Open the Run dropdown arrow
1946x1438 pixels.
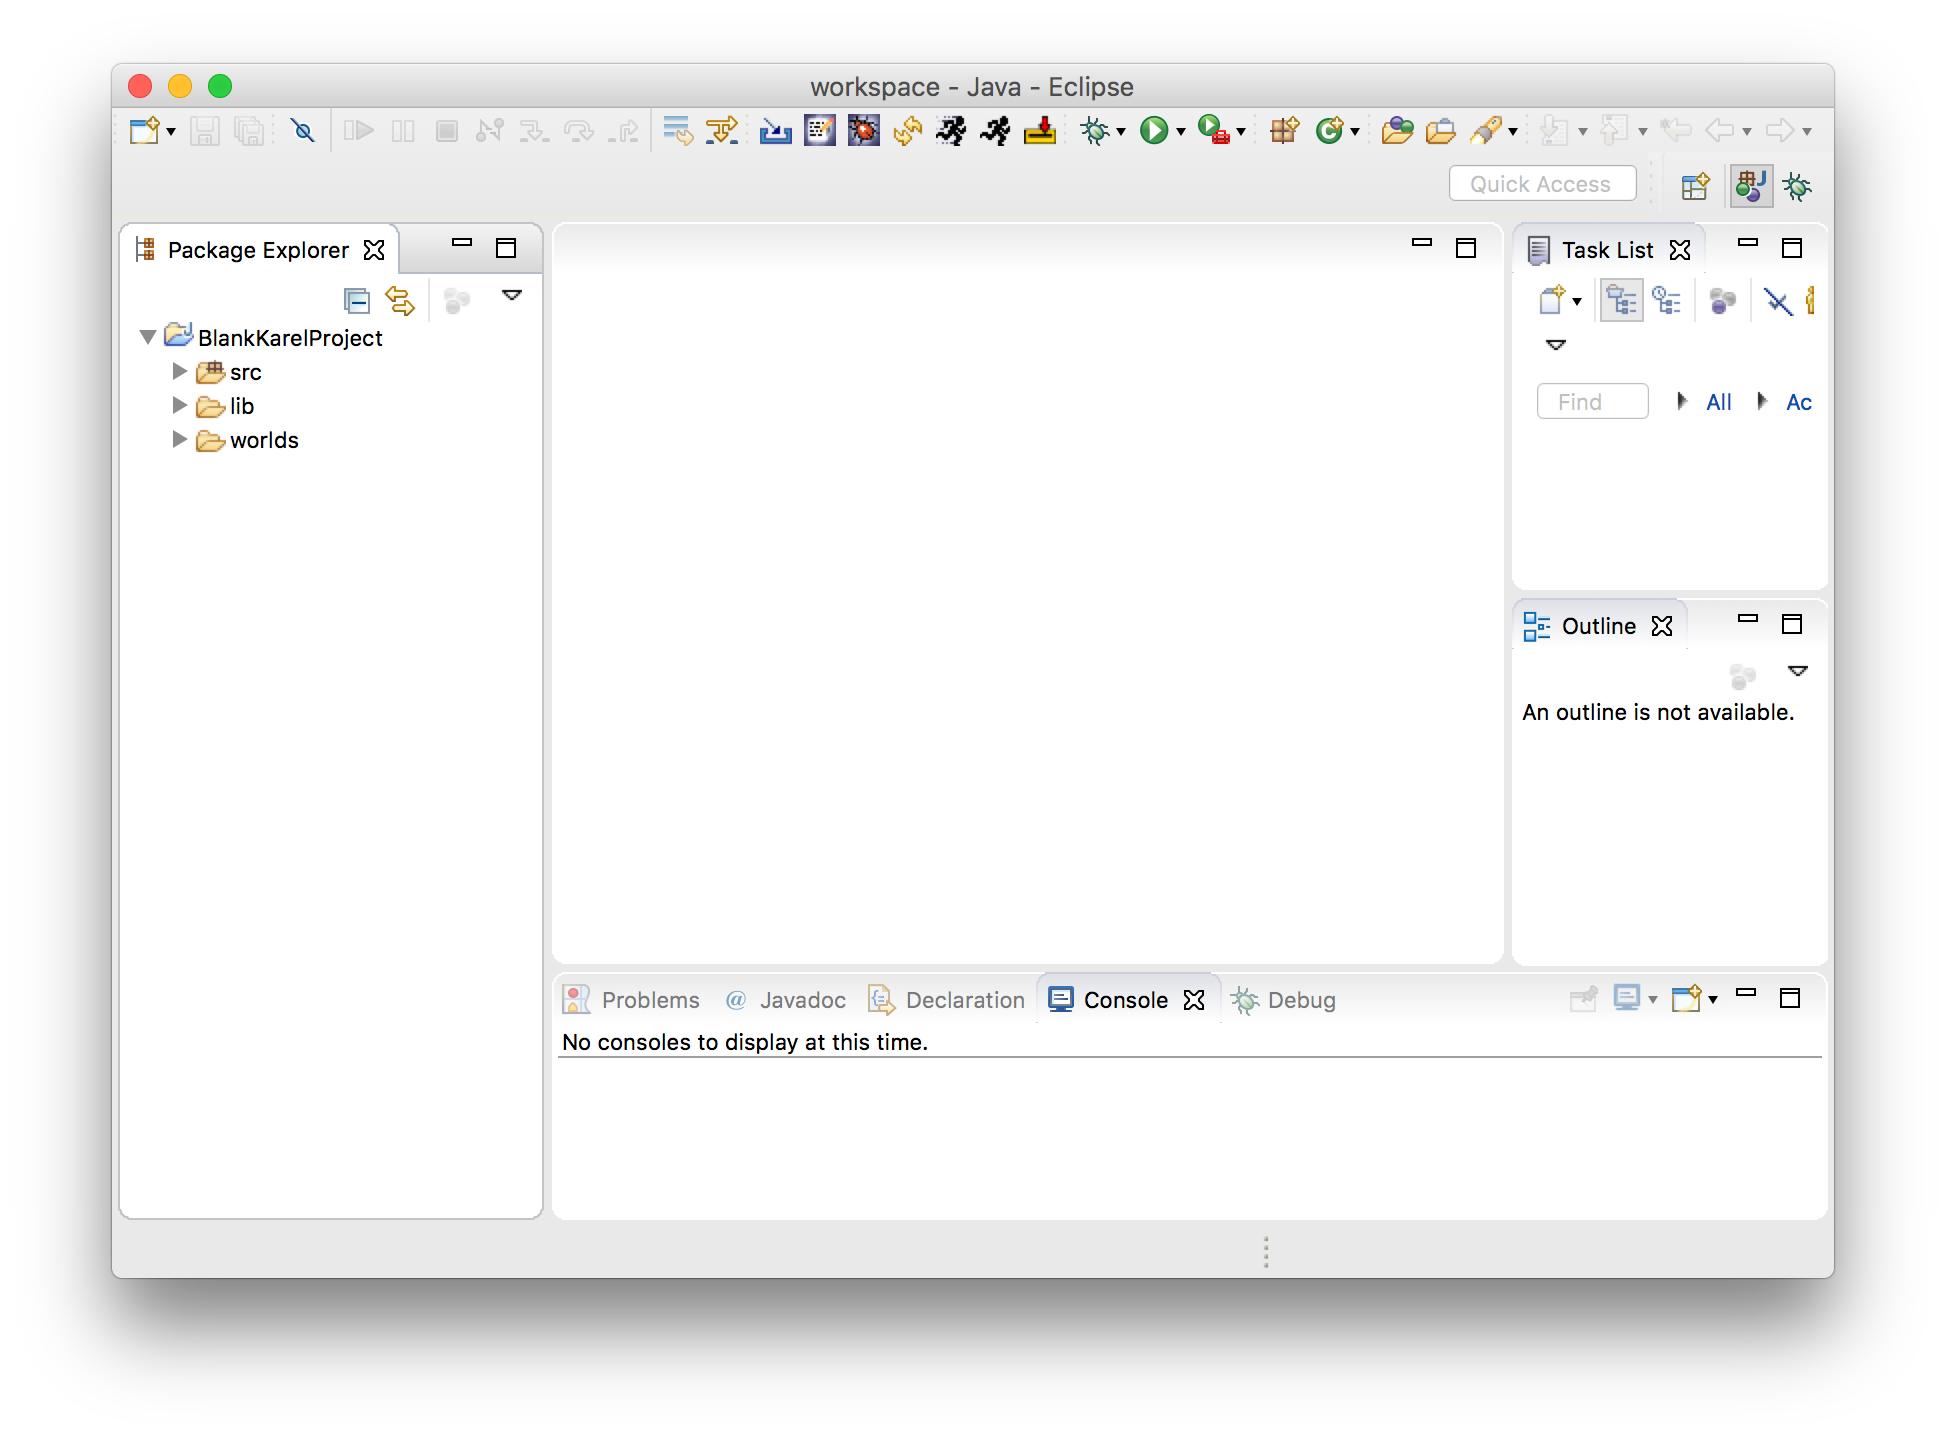point(1181,132)
